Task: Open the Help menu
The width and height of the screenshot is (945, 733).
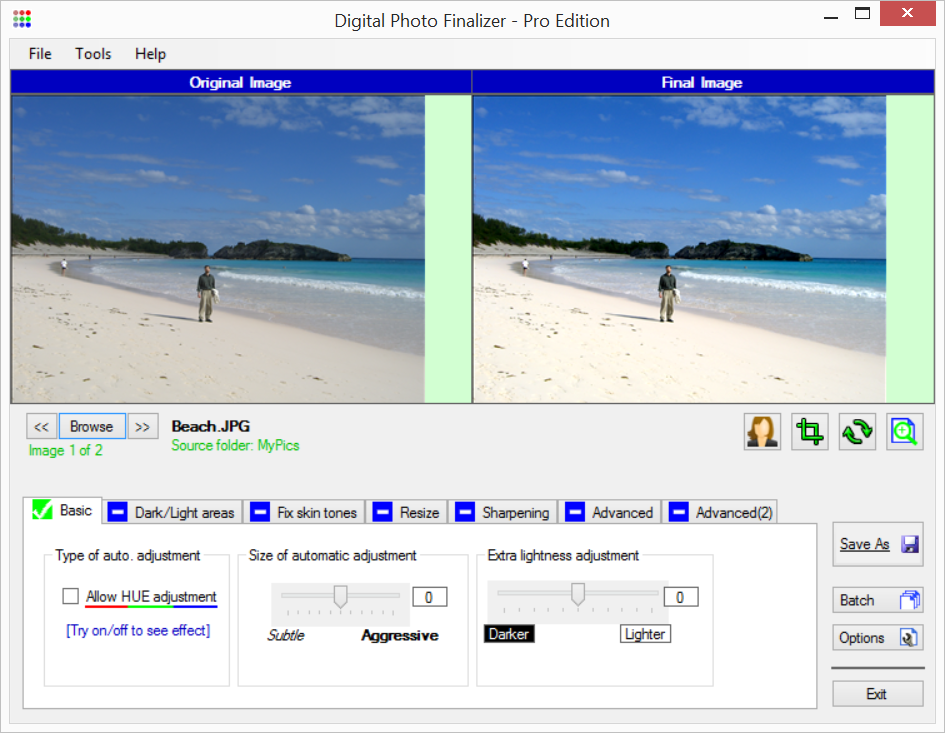Action: (x=150, y=54)
